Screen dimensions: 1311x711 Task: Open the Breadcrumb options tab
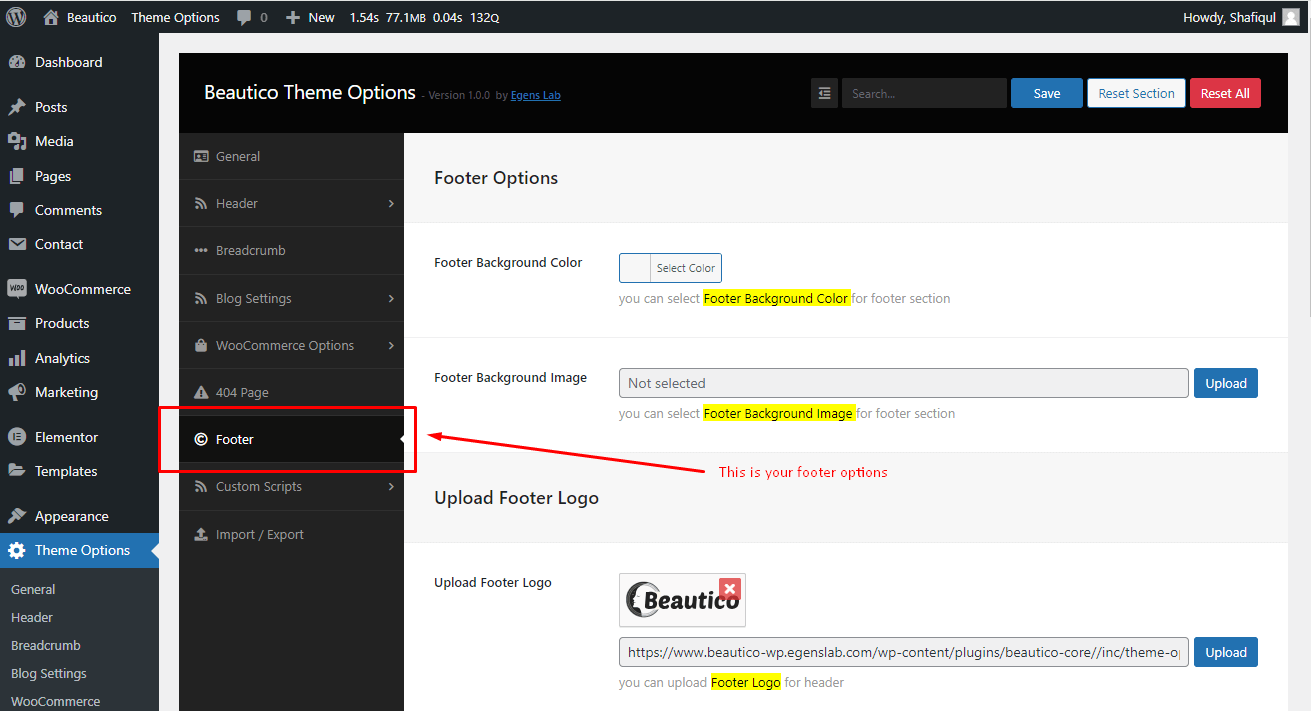pos(291,250)
